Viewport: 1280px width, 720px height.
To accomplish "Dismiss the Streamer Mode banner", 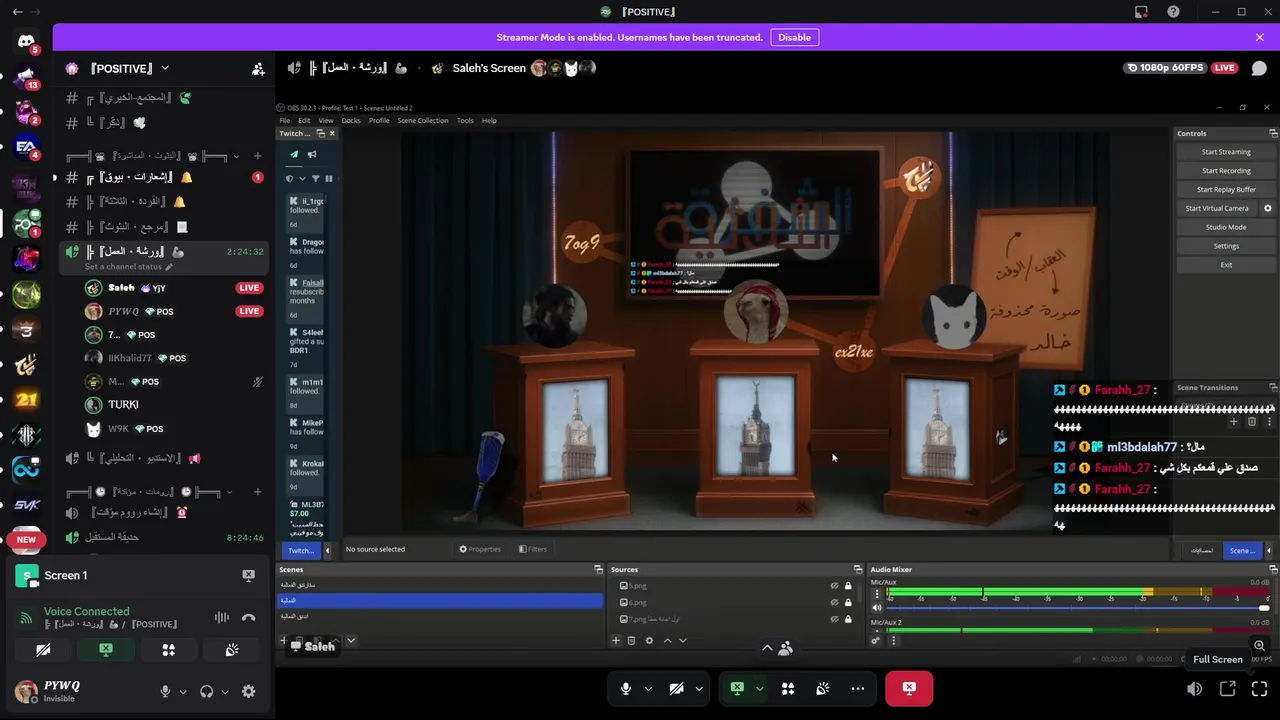I will 1259,37.
